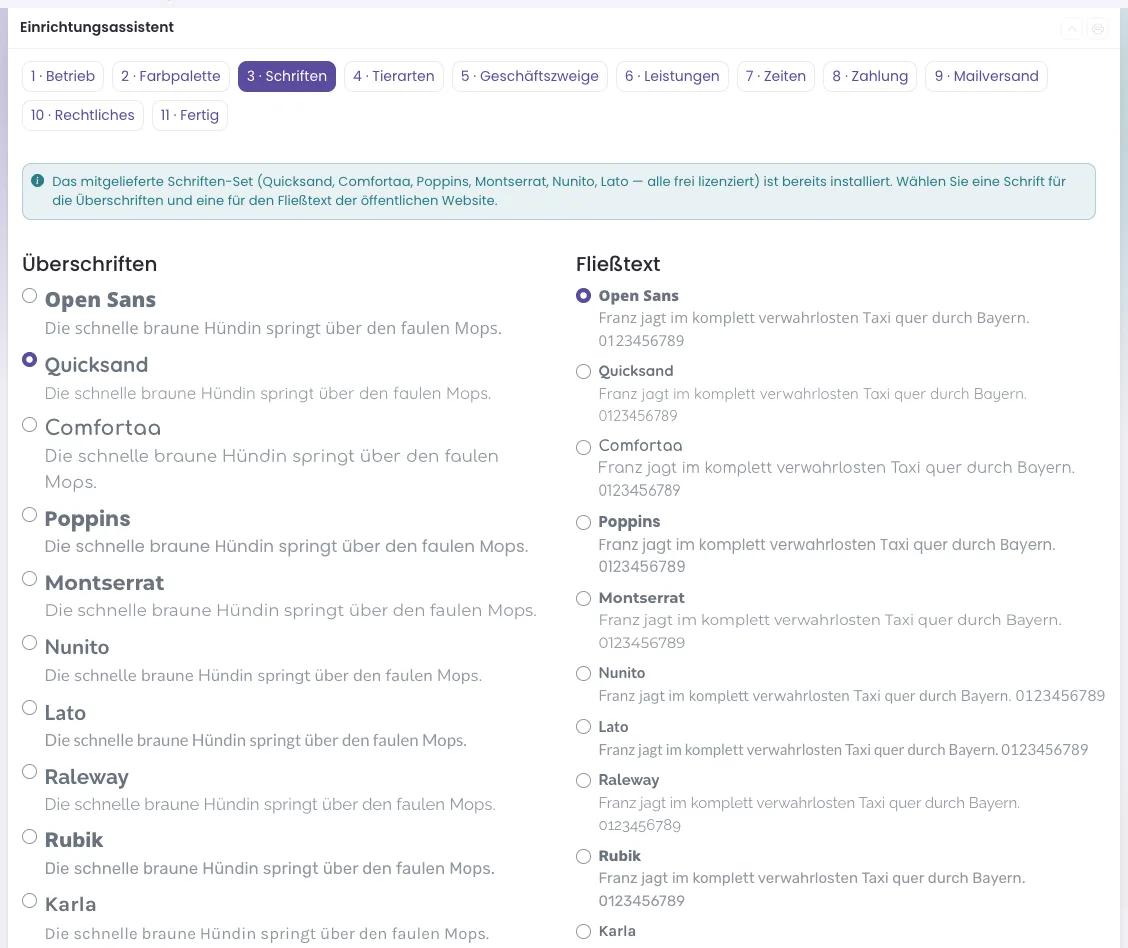Screen dimensions: 1128x948
Task: Switch to step 4 · Tierarten
Action: [394, 76]
